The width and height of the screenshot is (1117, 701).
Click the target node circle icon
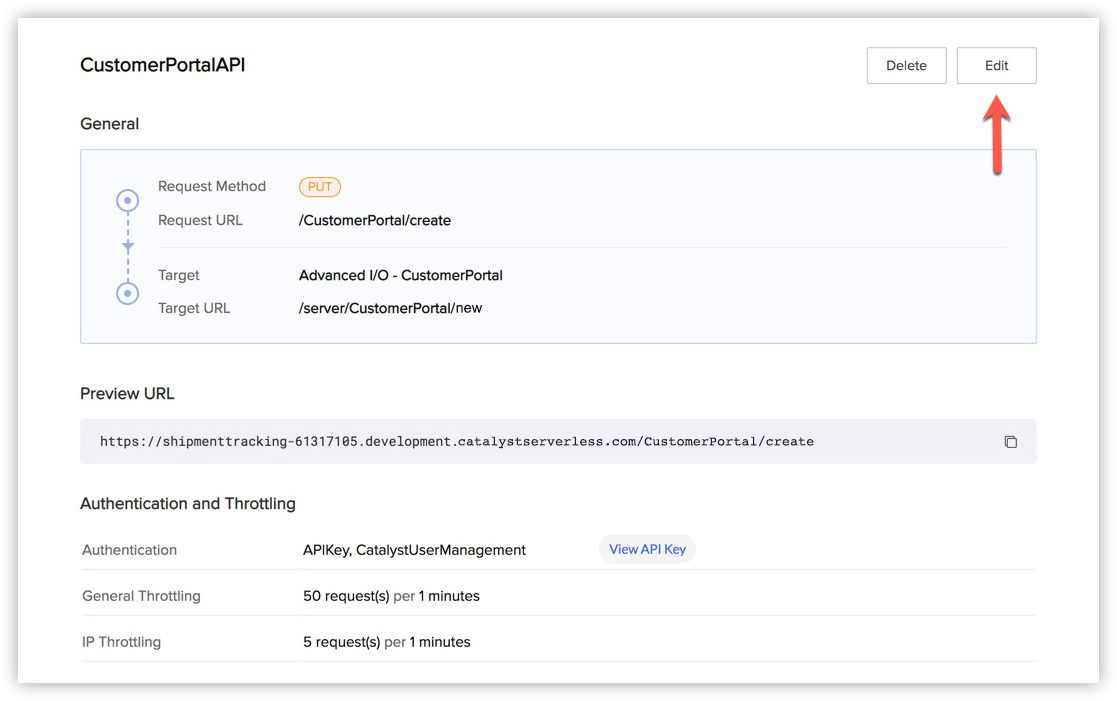(128, 293)
